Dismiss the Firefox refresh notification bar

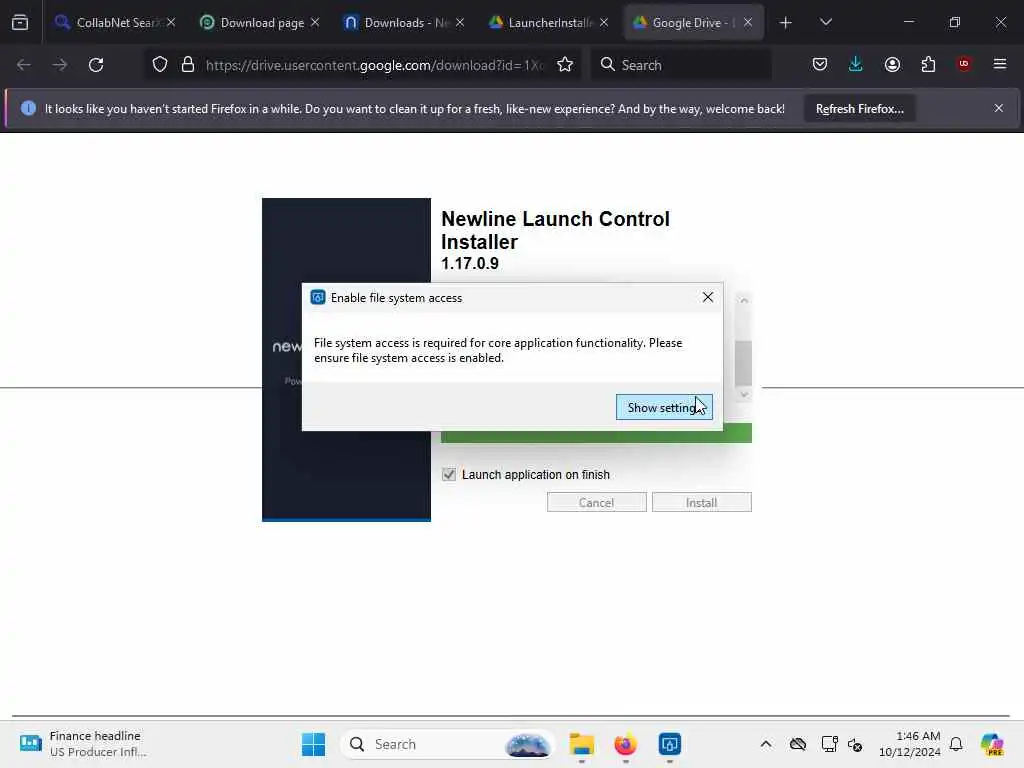pos(999,108)
